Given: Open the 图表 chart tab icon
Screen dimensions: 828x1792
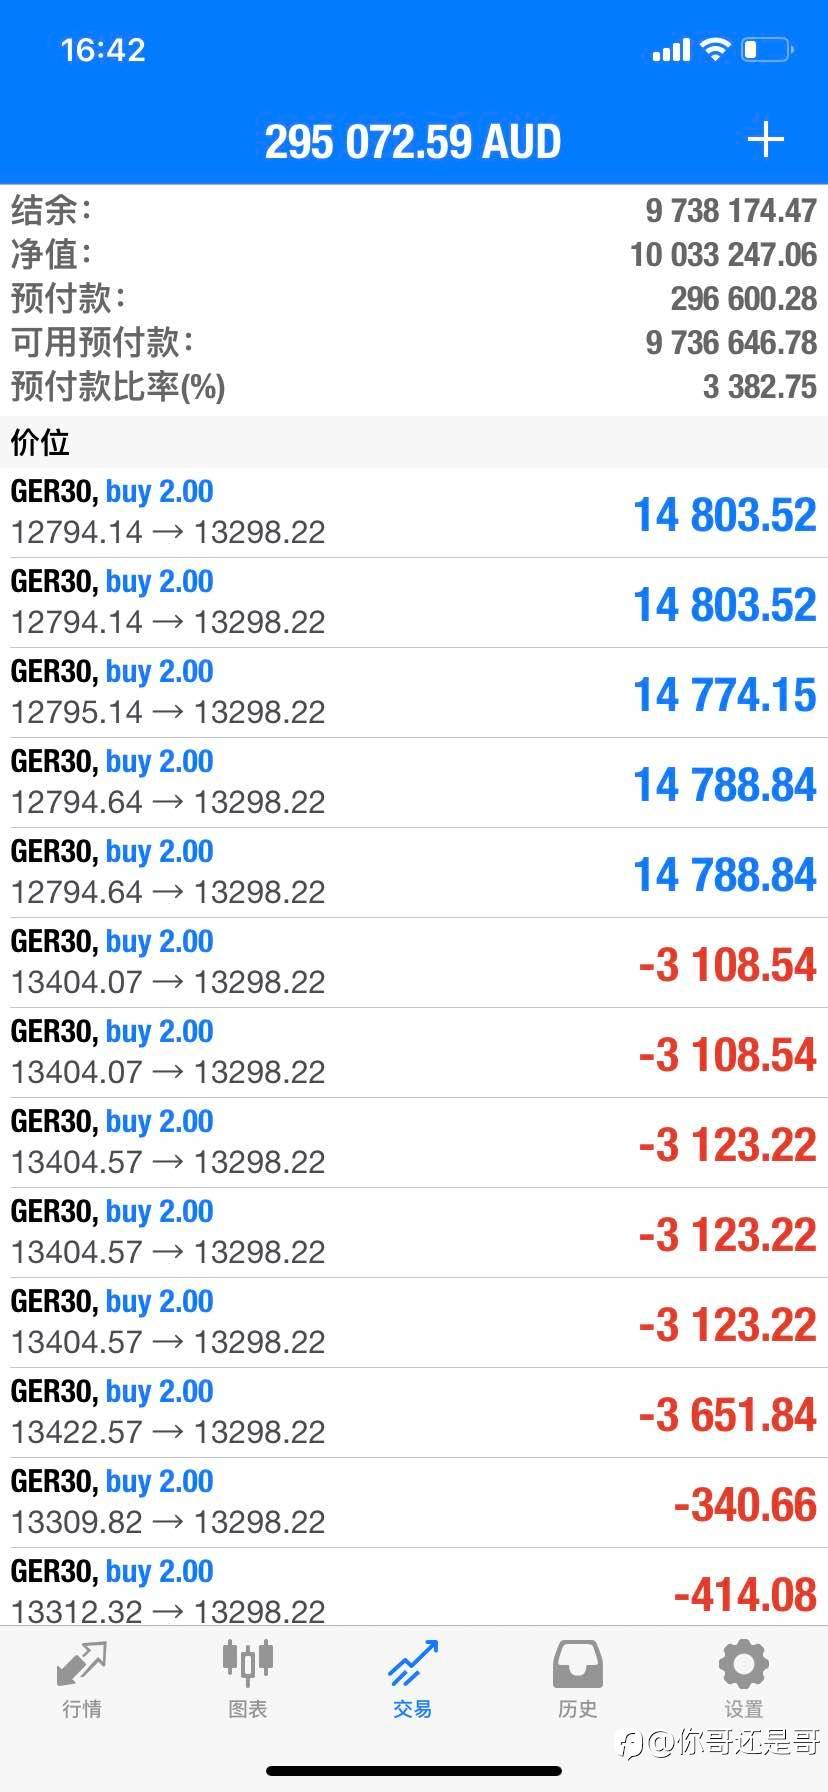Looking at the screenshot, I should tap(247, 1663).
